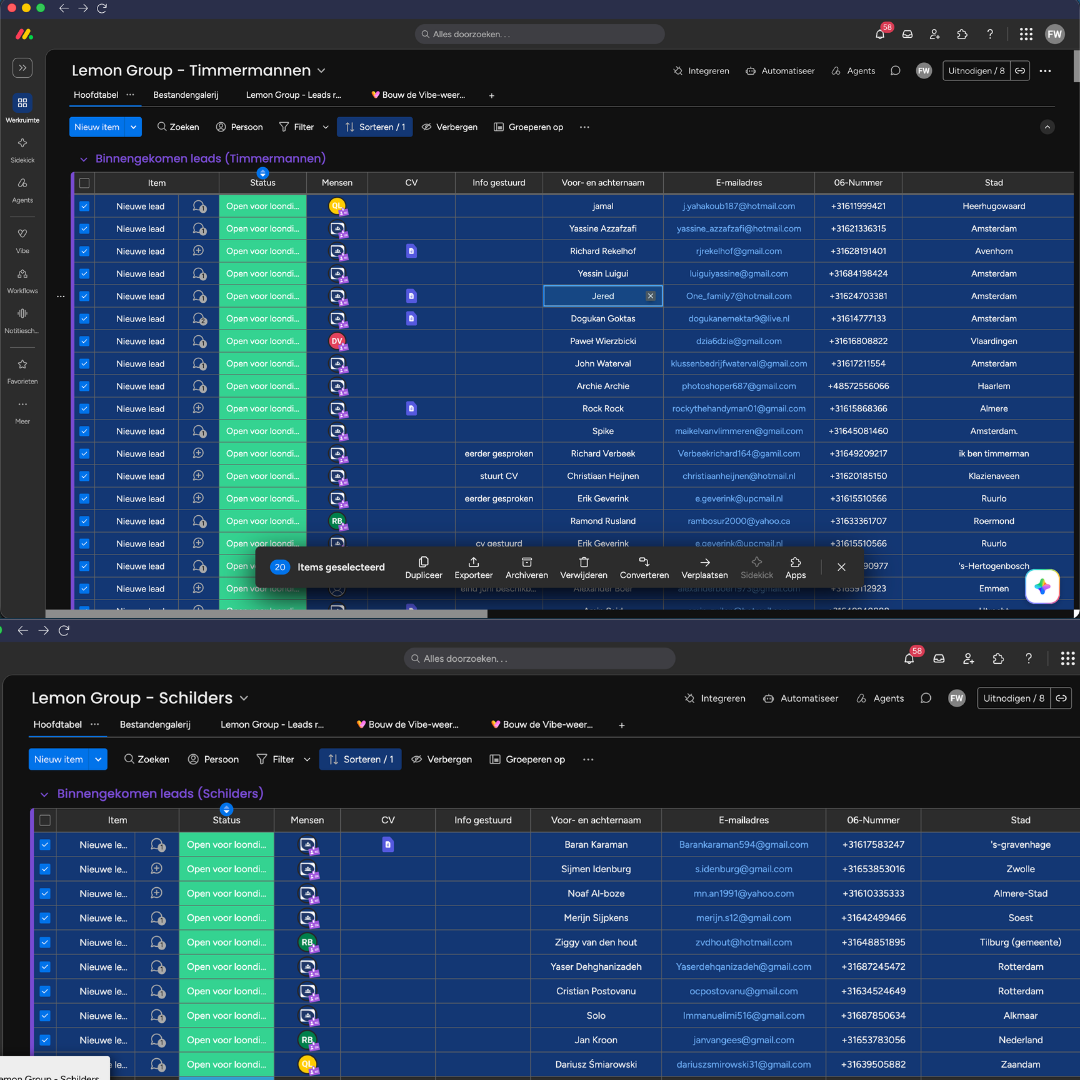1080x1080 pixels.
Task: Uncheck the Solo row checkbox in Schilders
Action: click(45, 1016)
